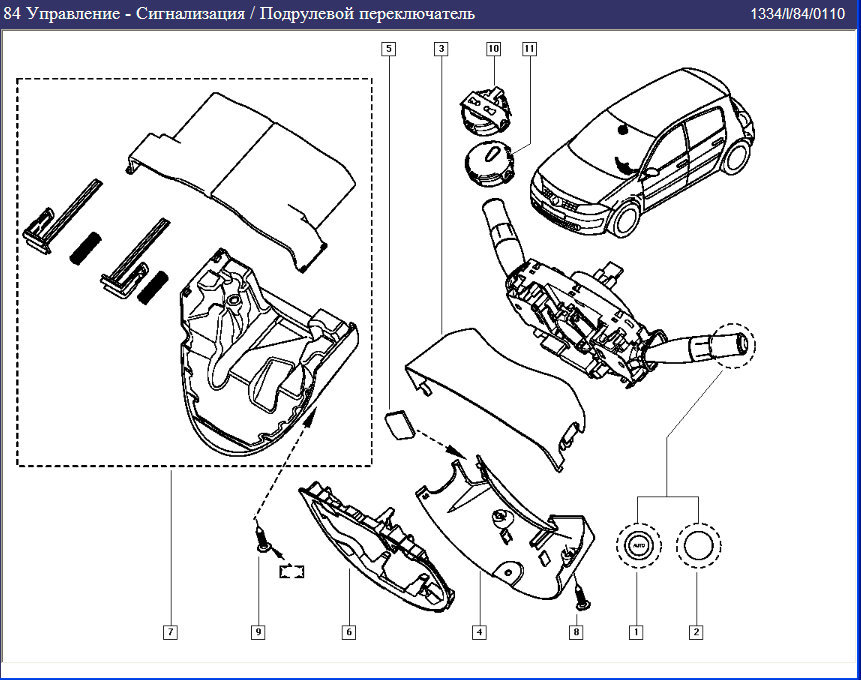The width and height of the screenshot is (861, 680).
Task: Click the rotary contact ring of callout 10
Action: tap(485, 110)
